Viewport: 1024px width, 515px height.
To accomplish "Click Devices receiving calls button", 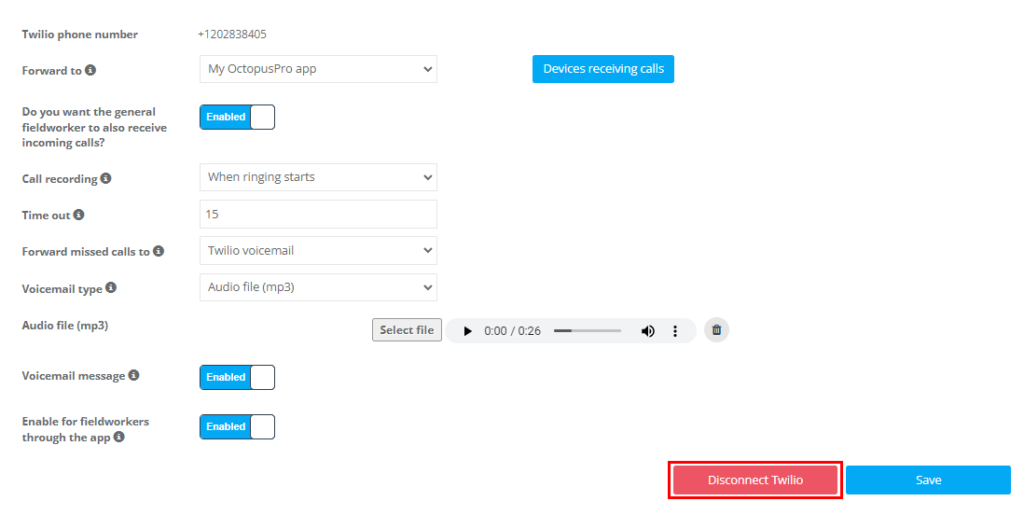I will coord(603,69).
